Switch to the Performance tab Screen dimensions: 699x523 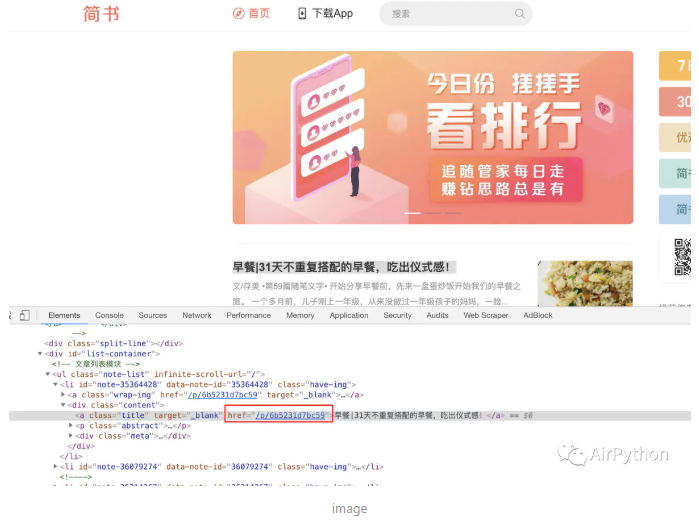[x=249, y=315]
